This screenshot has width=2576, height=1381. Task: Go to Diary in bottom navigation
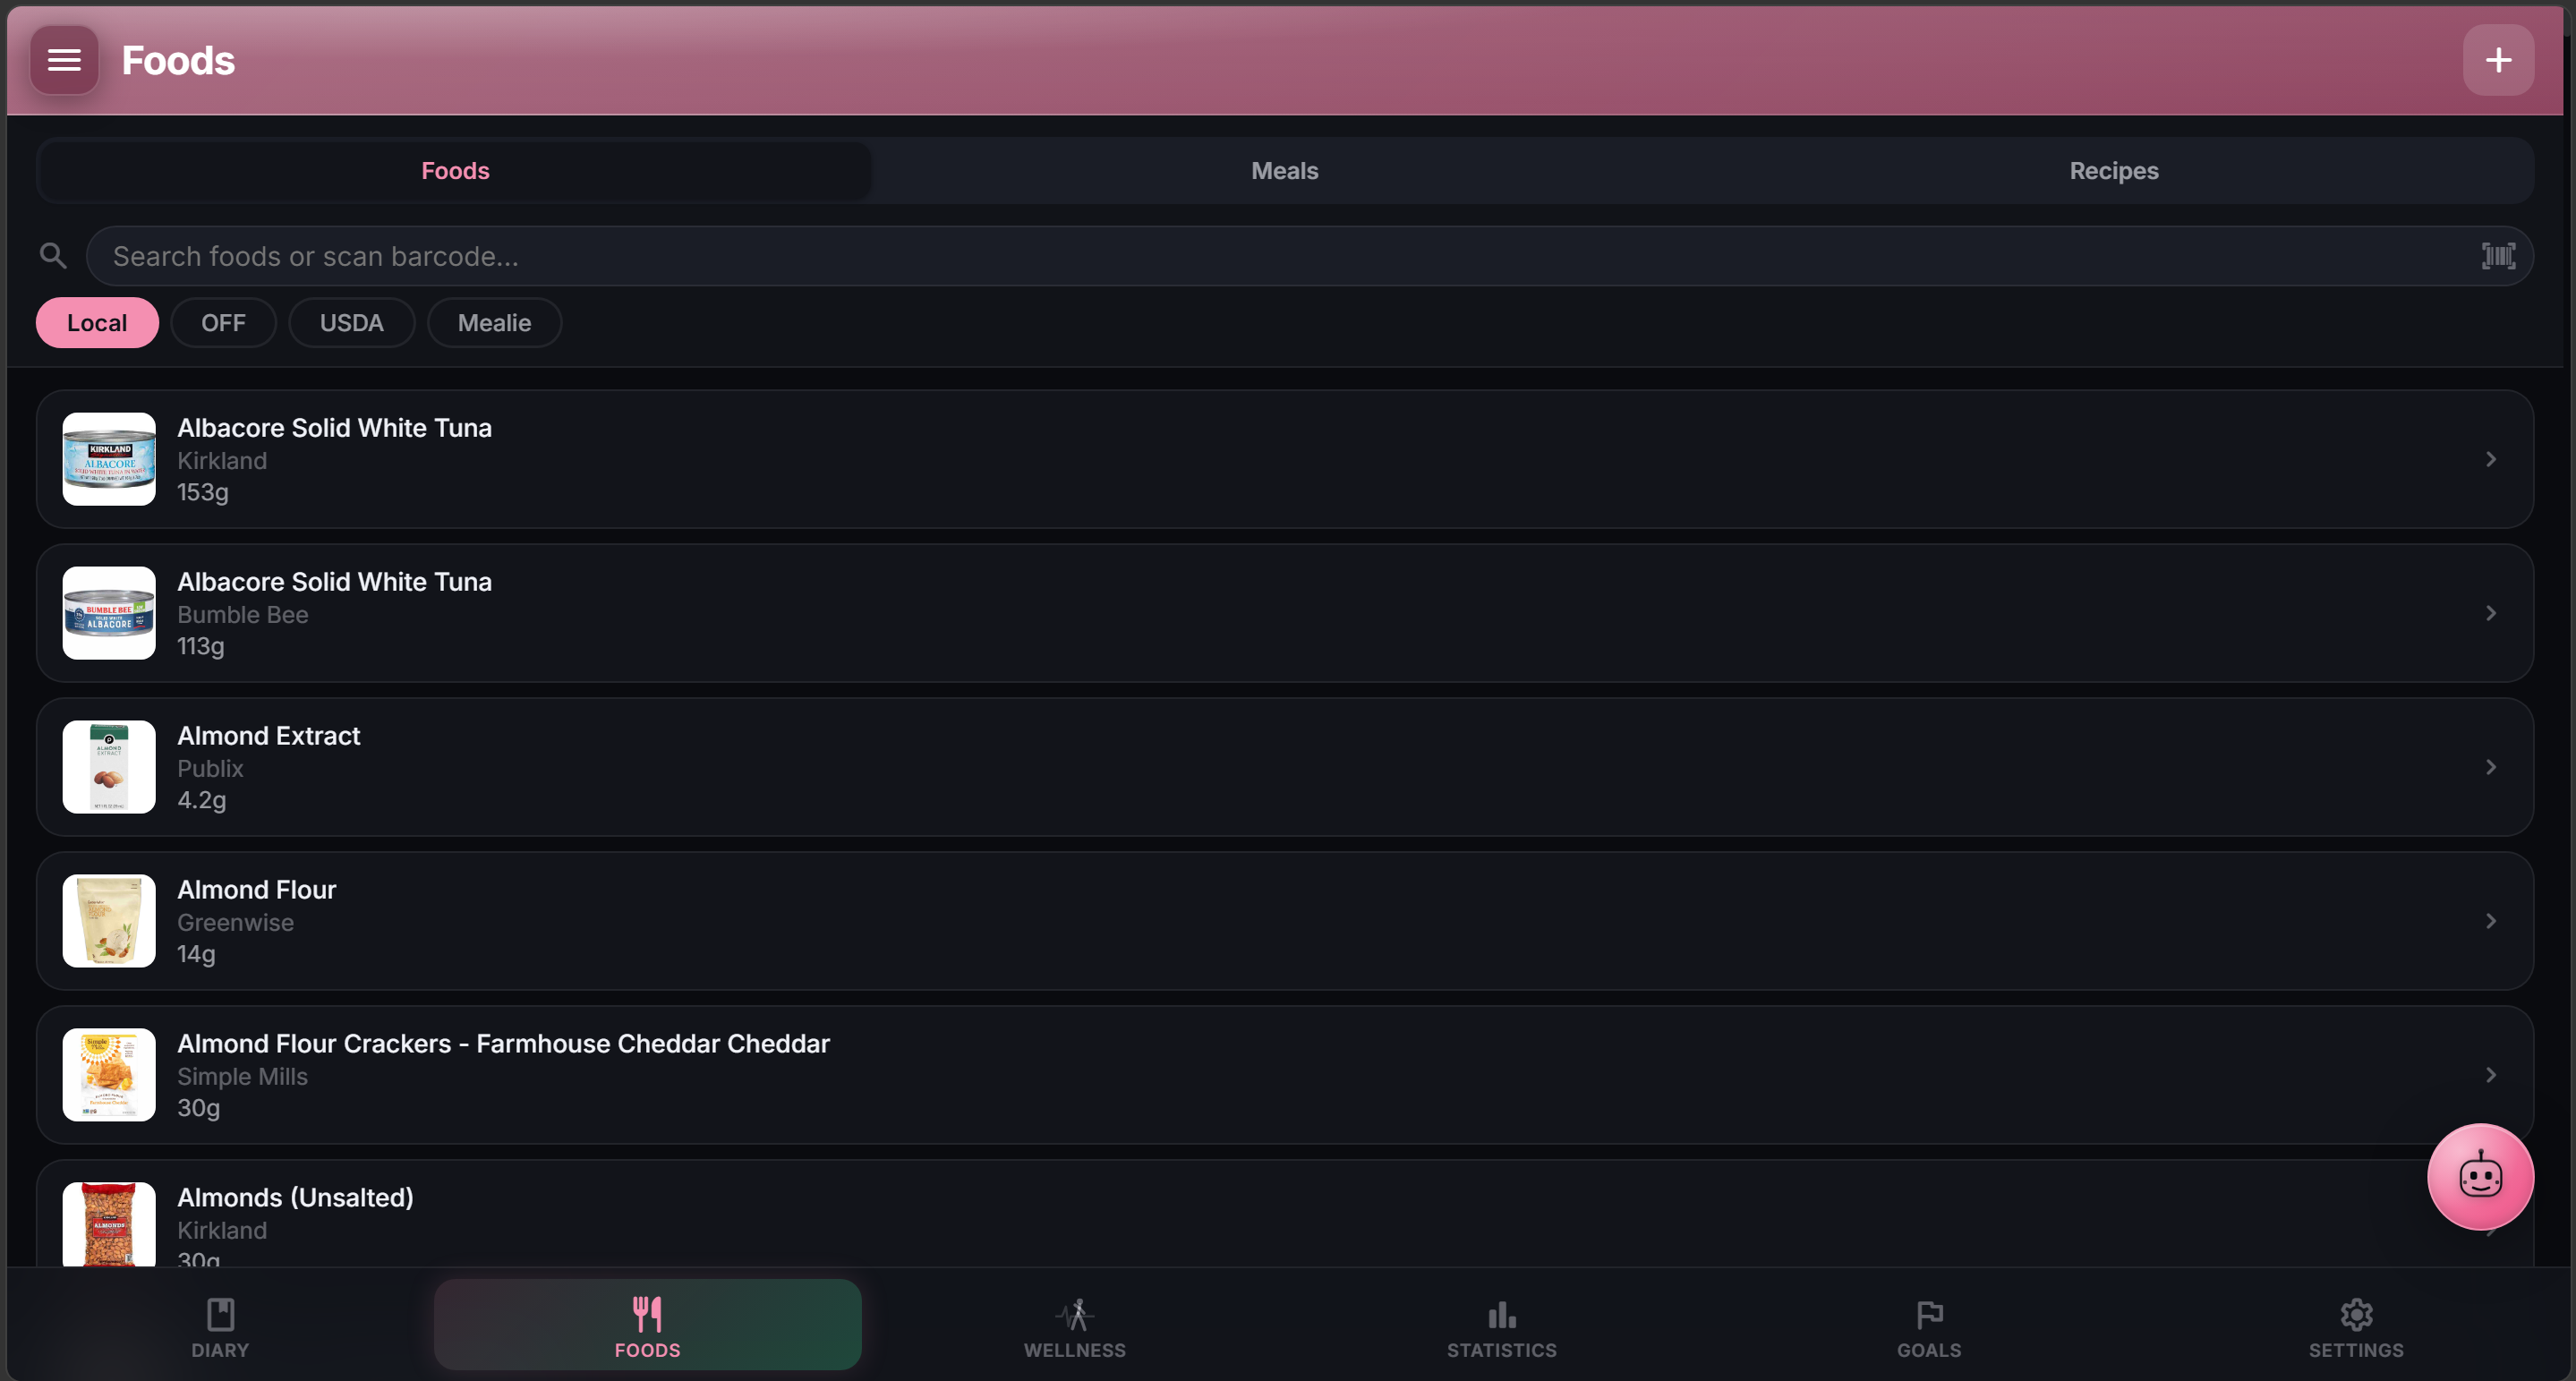220,1325
